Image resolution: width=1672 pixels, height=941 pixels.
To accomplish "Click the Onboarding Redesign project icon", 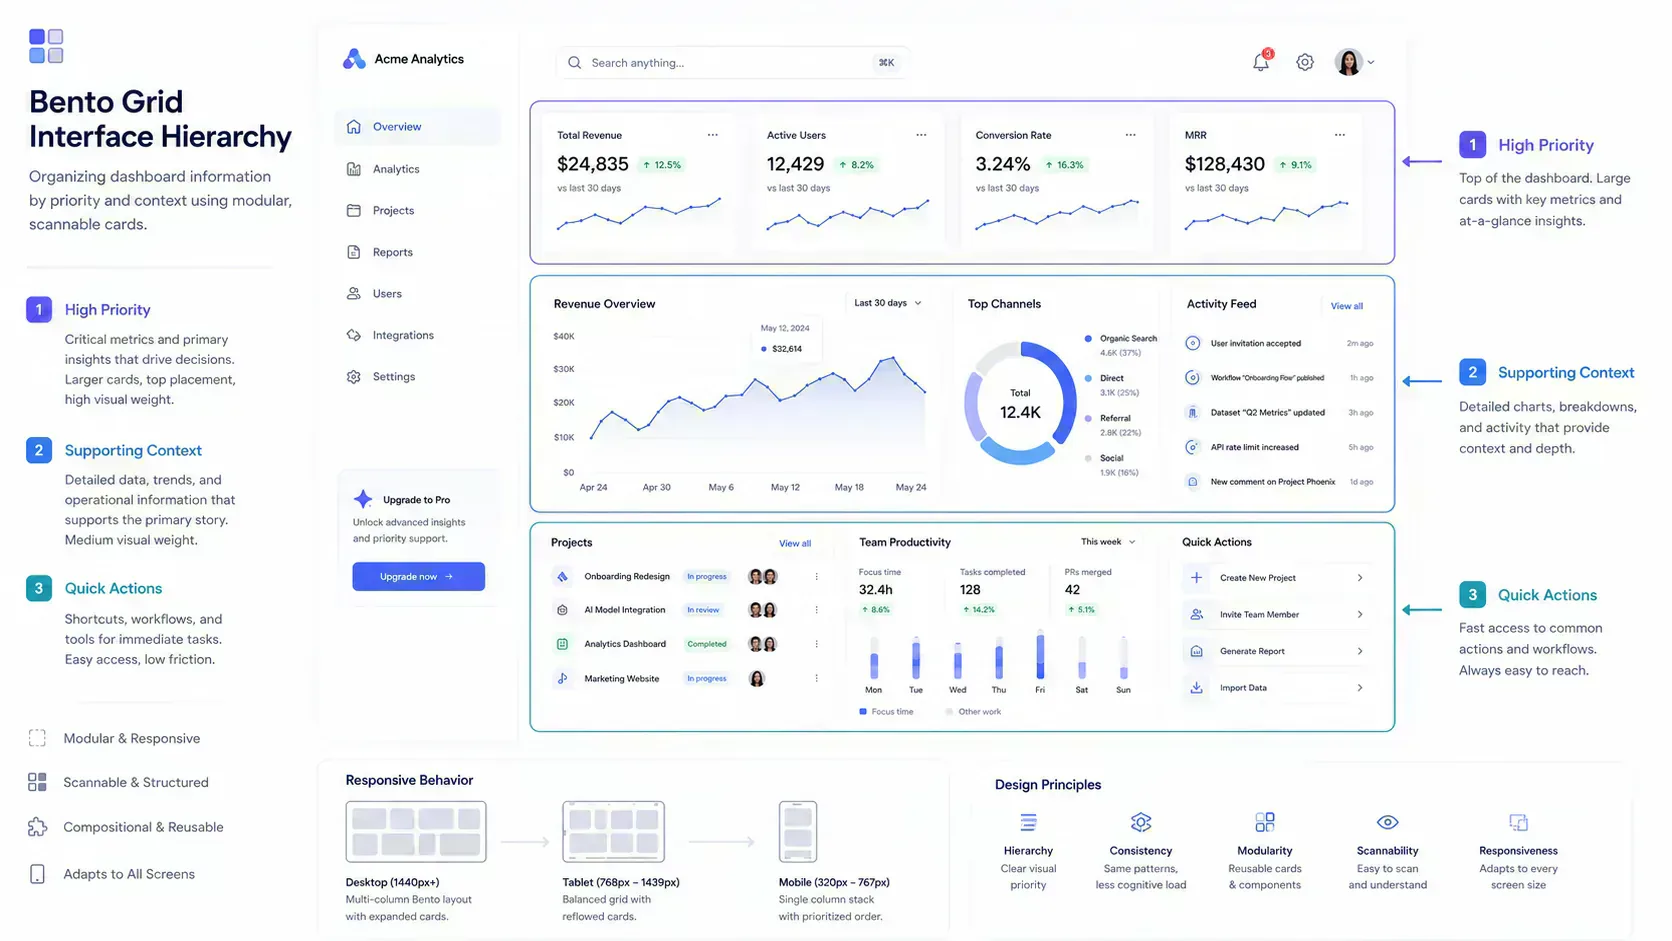I will 562,576.
